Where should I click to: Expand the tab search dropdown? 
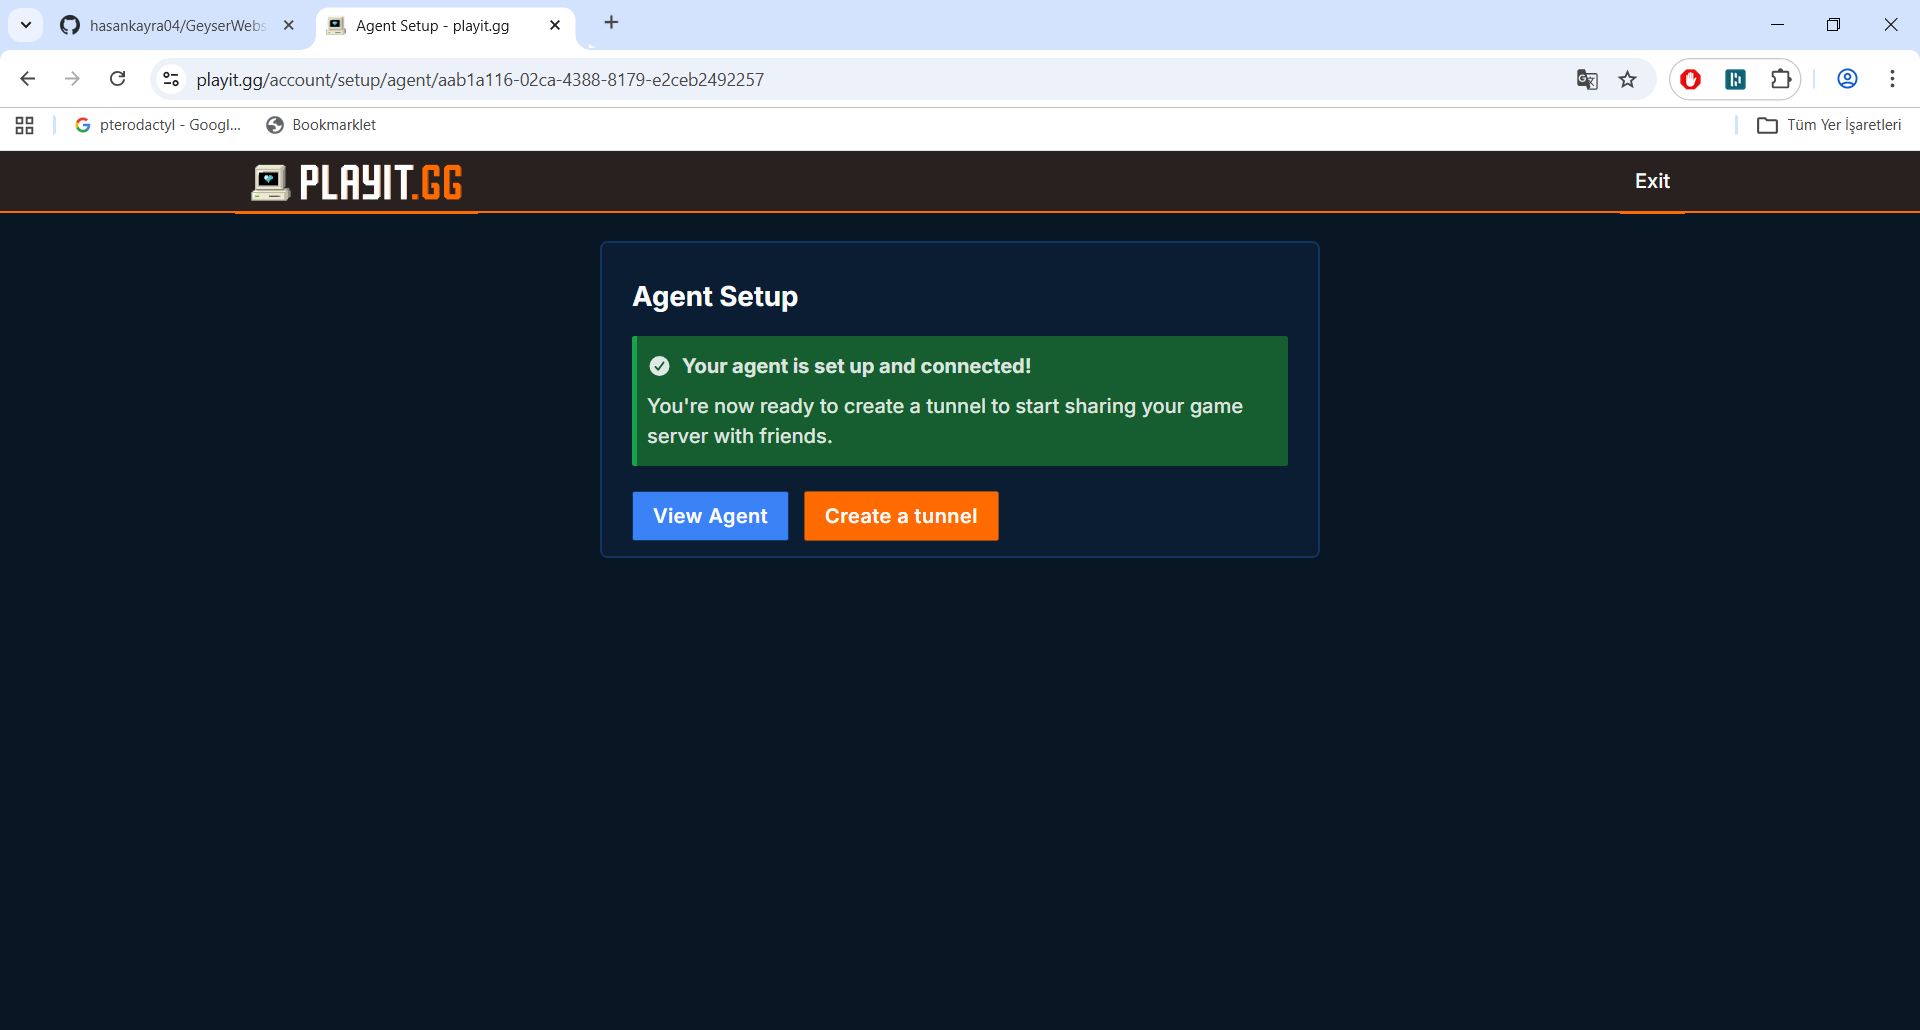click(26, 25)
